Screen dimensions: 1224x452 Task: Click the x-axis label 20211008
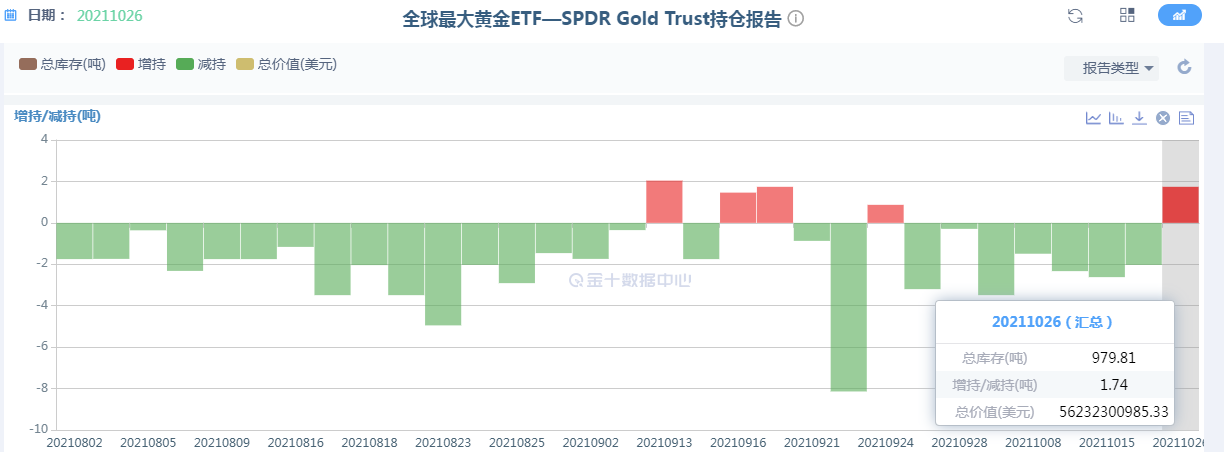(1033, 441)
